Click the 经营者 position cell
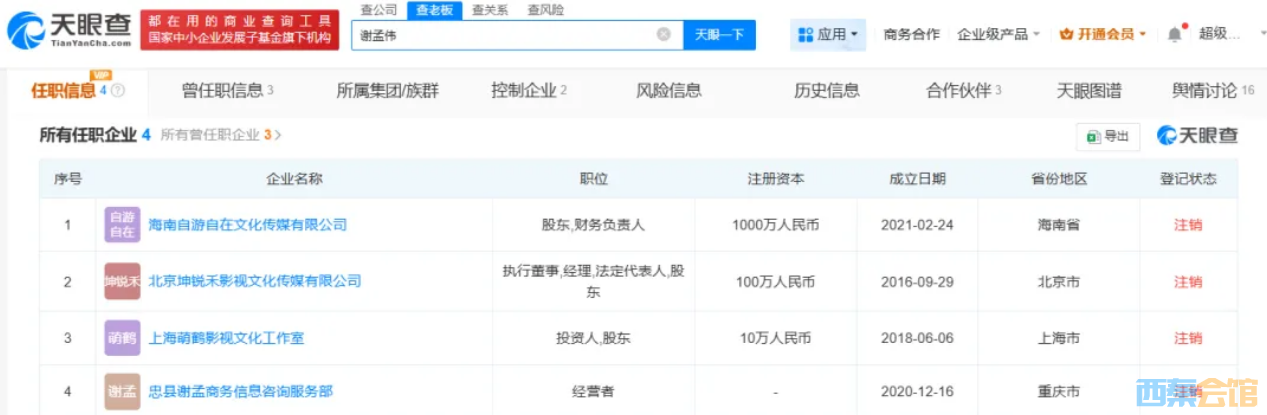1267x415 pixels. pyautogui.click(x=593, y=392)
